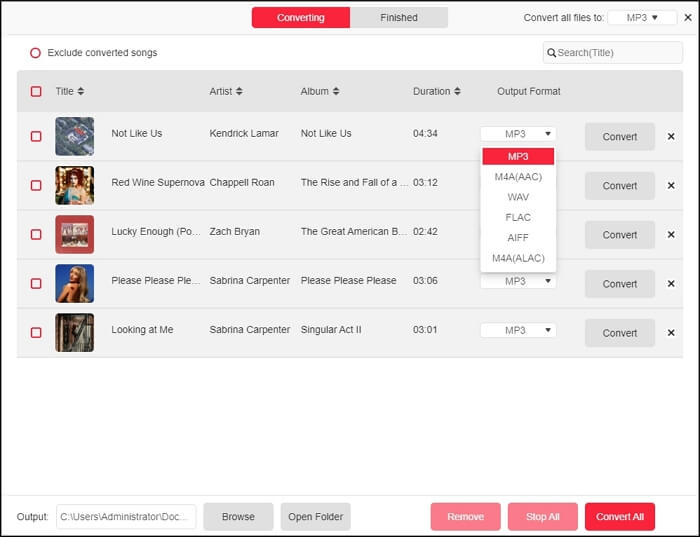Open Looking at Me format dropdown
The image size is (700, 537).
[518, 330]
